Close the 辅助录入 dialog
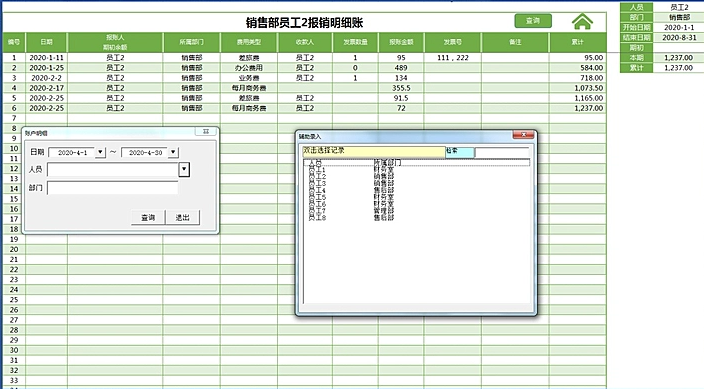Image resolution: width=704 pixels, height=389 pixels. (x=523, y=135)
